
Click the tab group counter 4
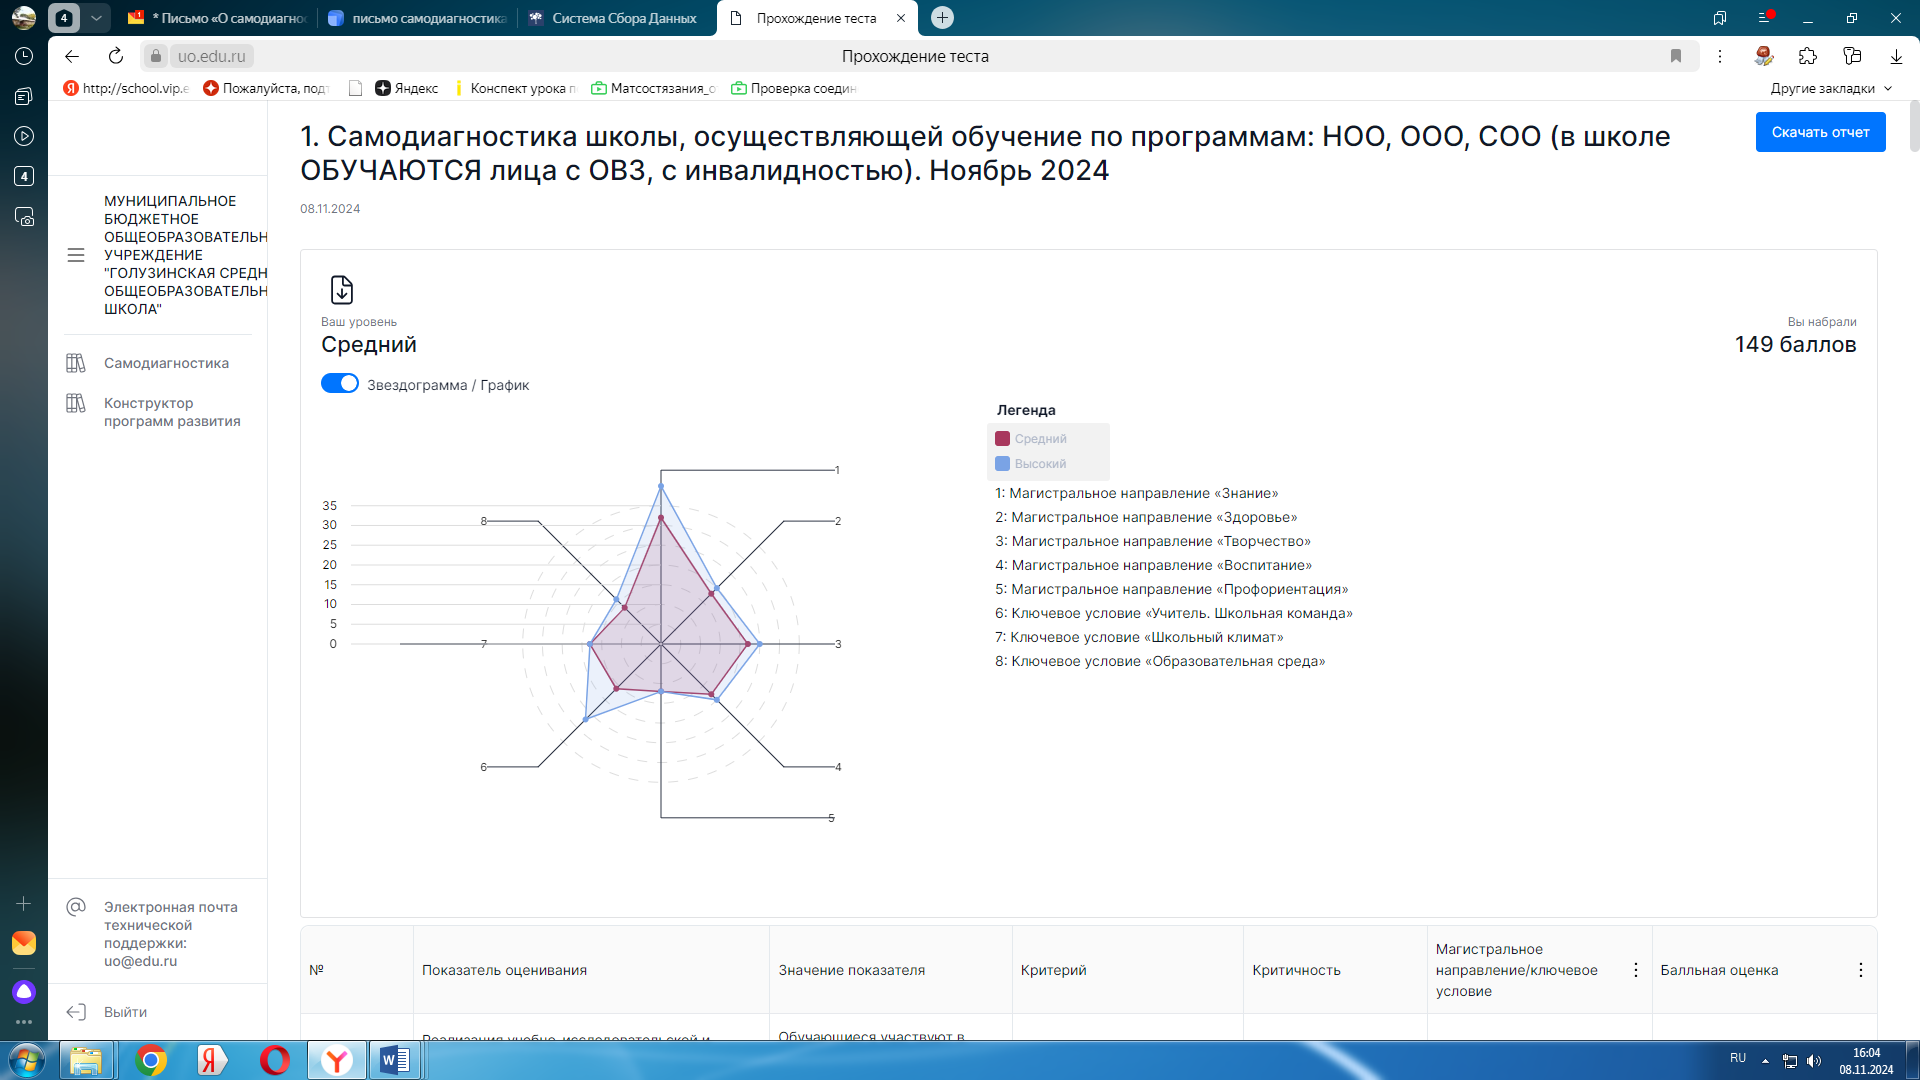(x=64, y=18)
